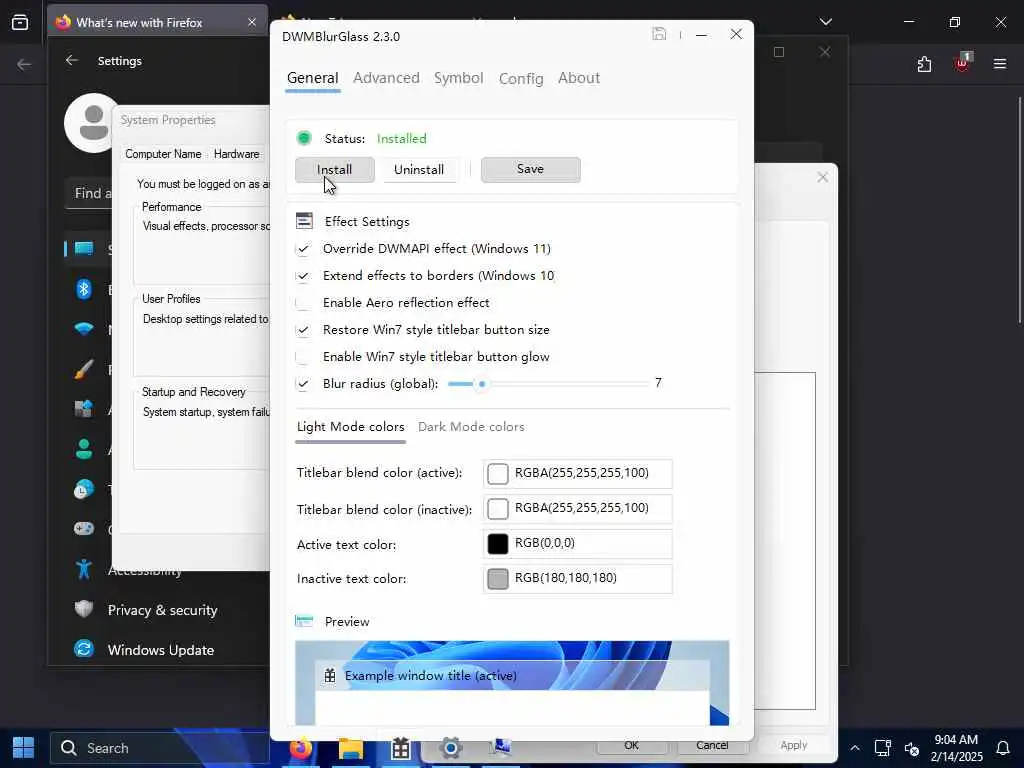Click the blur radius slider handle
1024x768 pixels.
(x=482, y=384)
